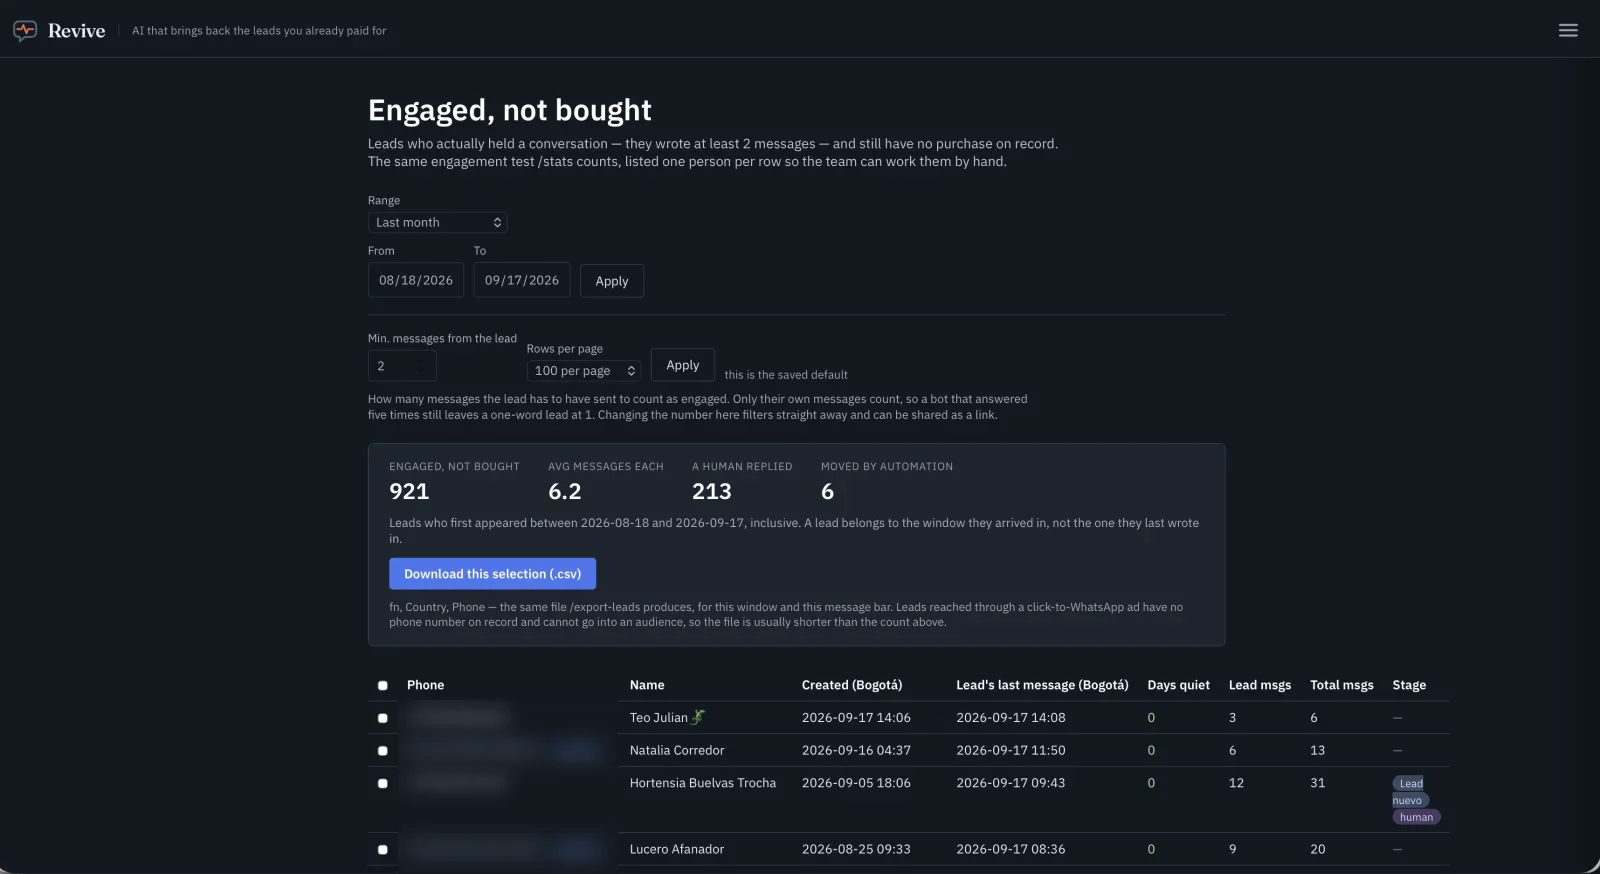Select the Natalia Corredor row checkbox
Image resolution: width=1600 pixels, height=874 pixels.
pyautogui.click(x=382, y=751)
